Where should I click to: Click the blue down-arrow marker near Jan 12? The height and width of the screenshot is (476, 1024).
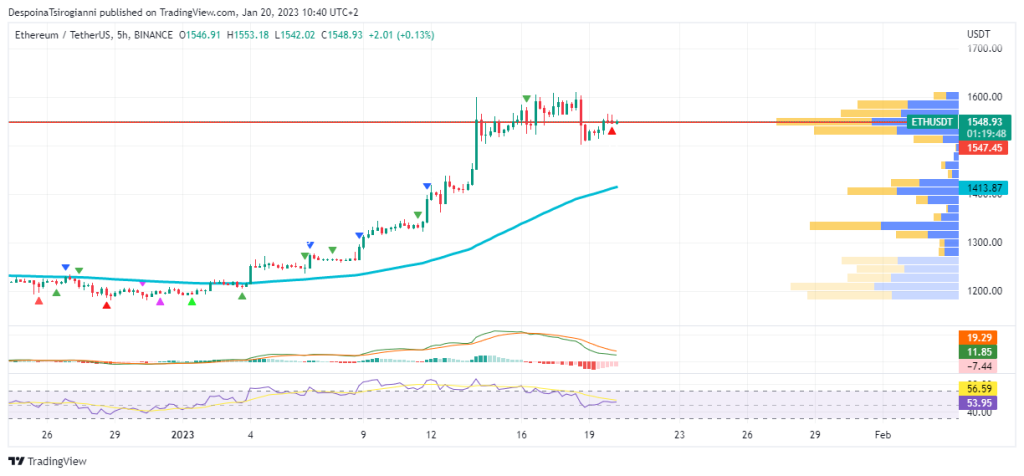pyautogui.click(x=427, y=186)
